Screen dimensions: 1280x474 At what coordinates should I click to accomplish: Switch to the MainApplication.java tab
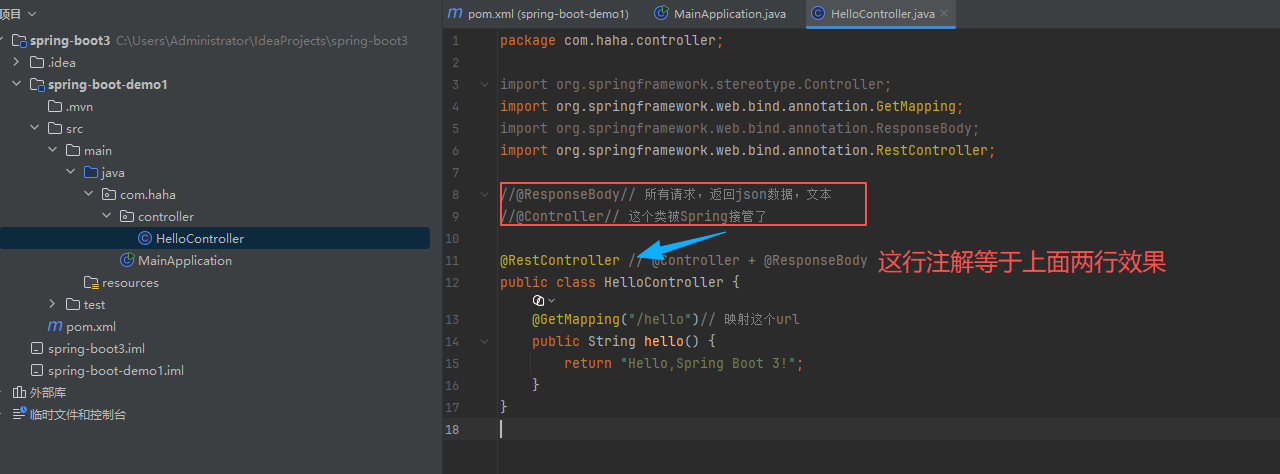[x=720, y=14]
